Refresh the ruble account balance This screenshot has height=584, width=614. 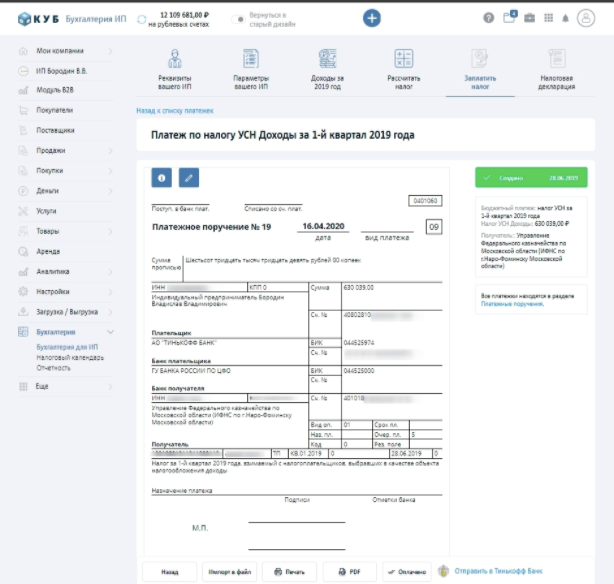[x=142, y=19]
